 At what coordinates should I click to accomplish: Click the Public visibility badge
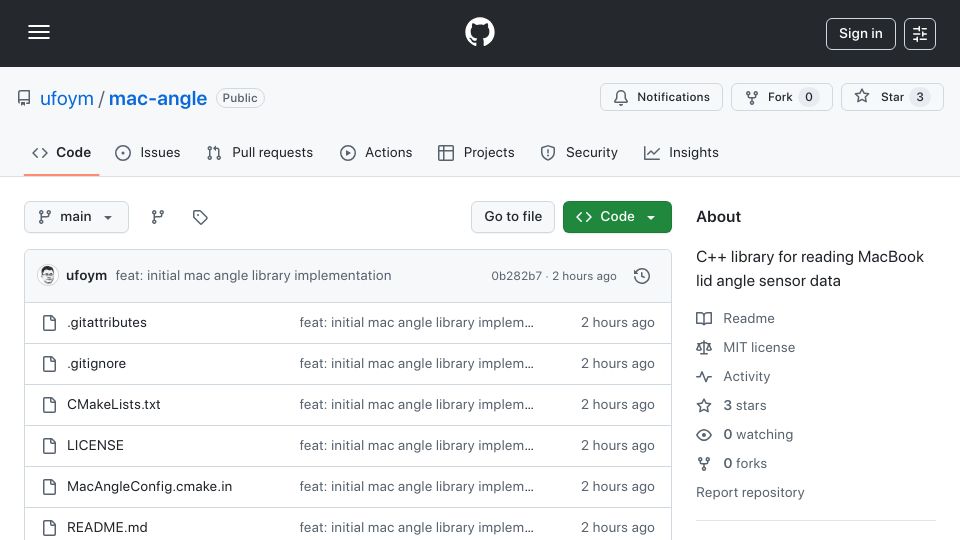pos(240,98)
